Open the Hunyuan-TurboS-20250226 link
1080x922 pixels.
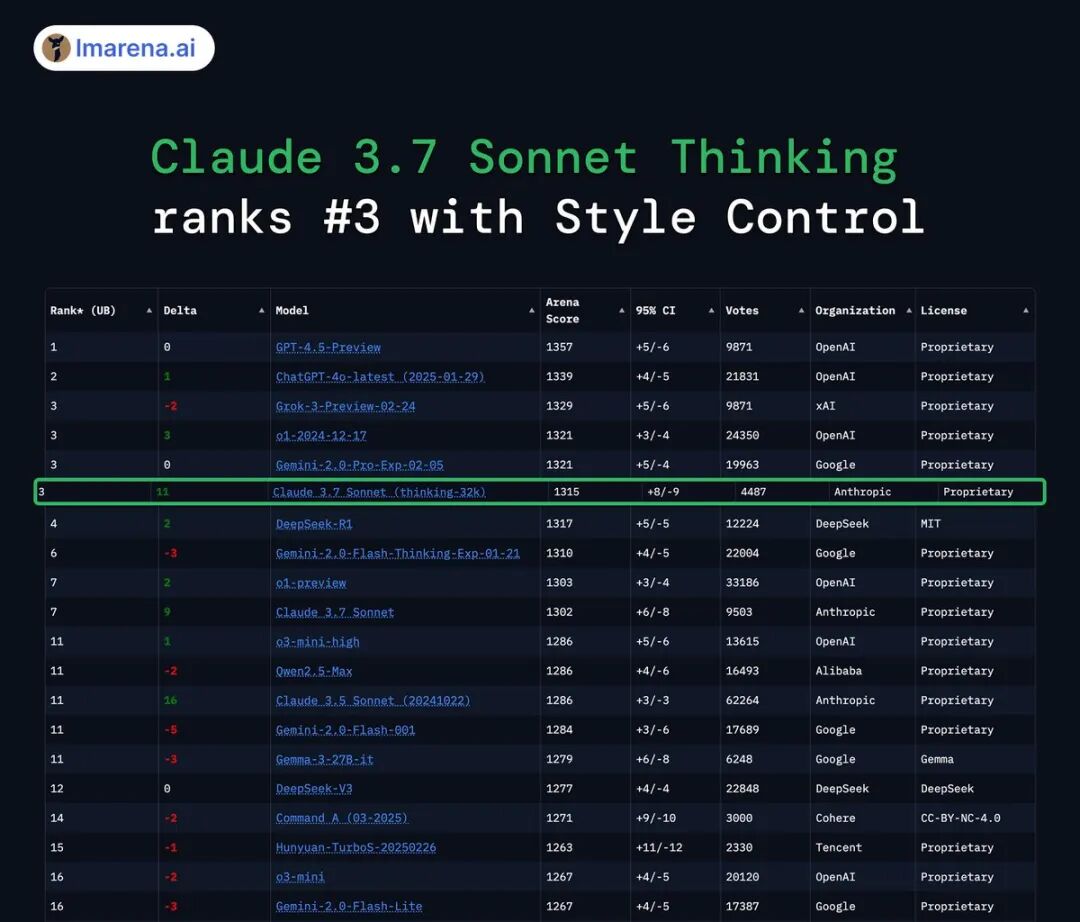click(x=356, y=848)
